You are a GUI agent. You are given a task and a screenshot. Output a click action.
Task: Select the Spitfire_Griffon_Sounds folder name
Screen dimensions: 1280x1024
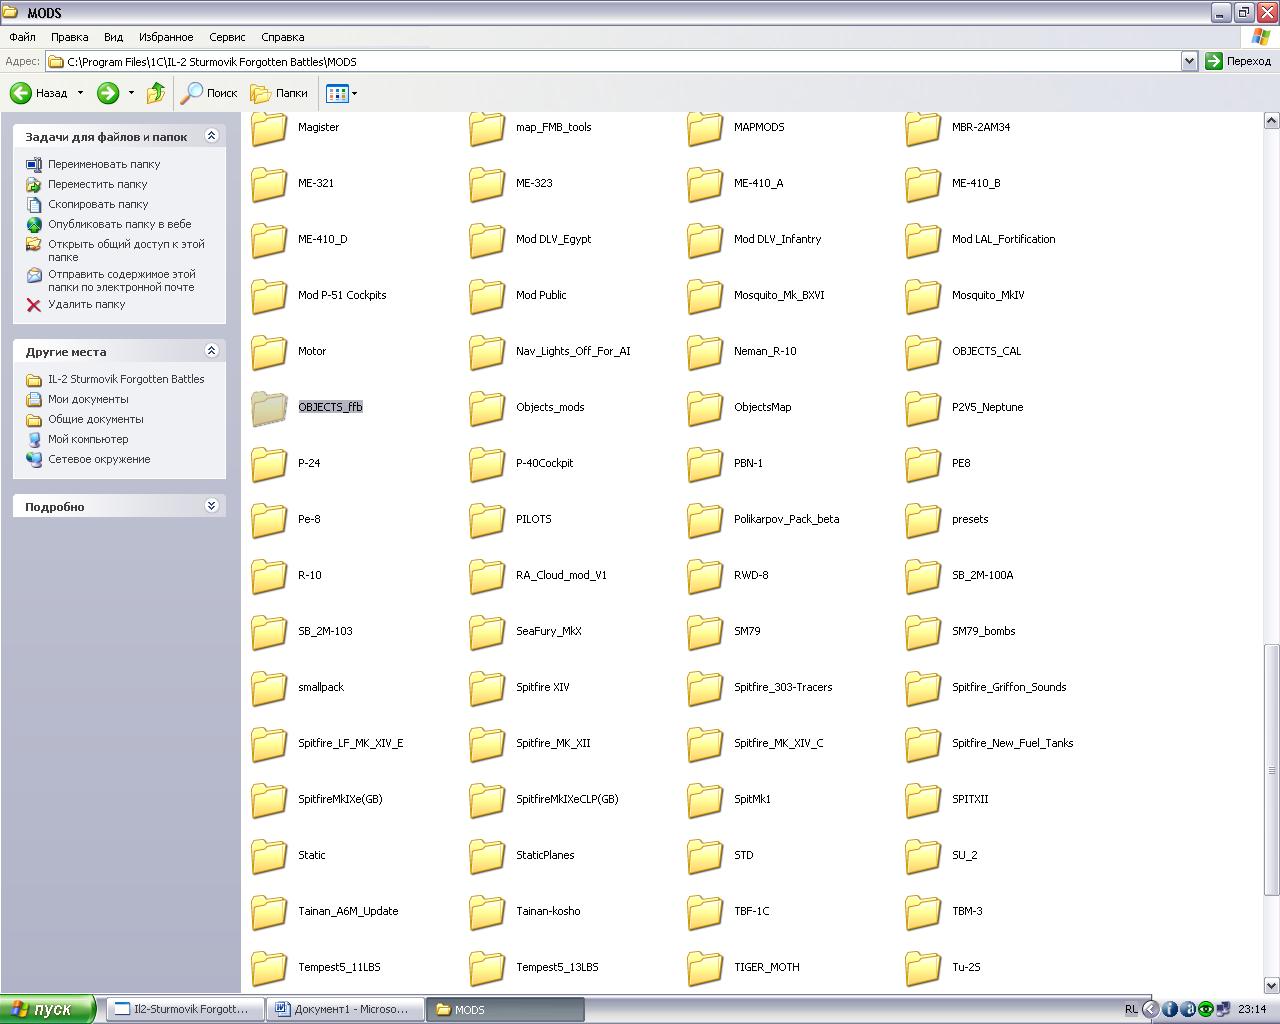pyautogui.click(x=1009, y=687)
